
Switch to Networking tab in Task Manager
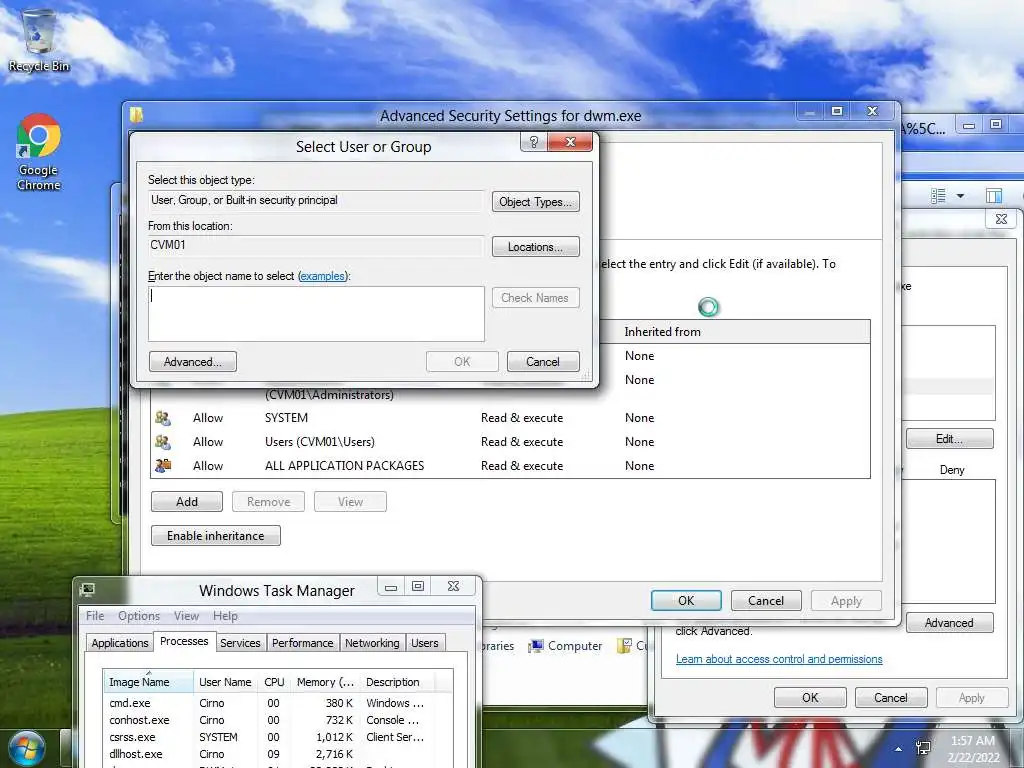coord(372,643)
